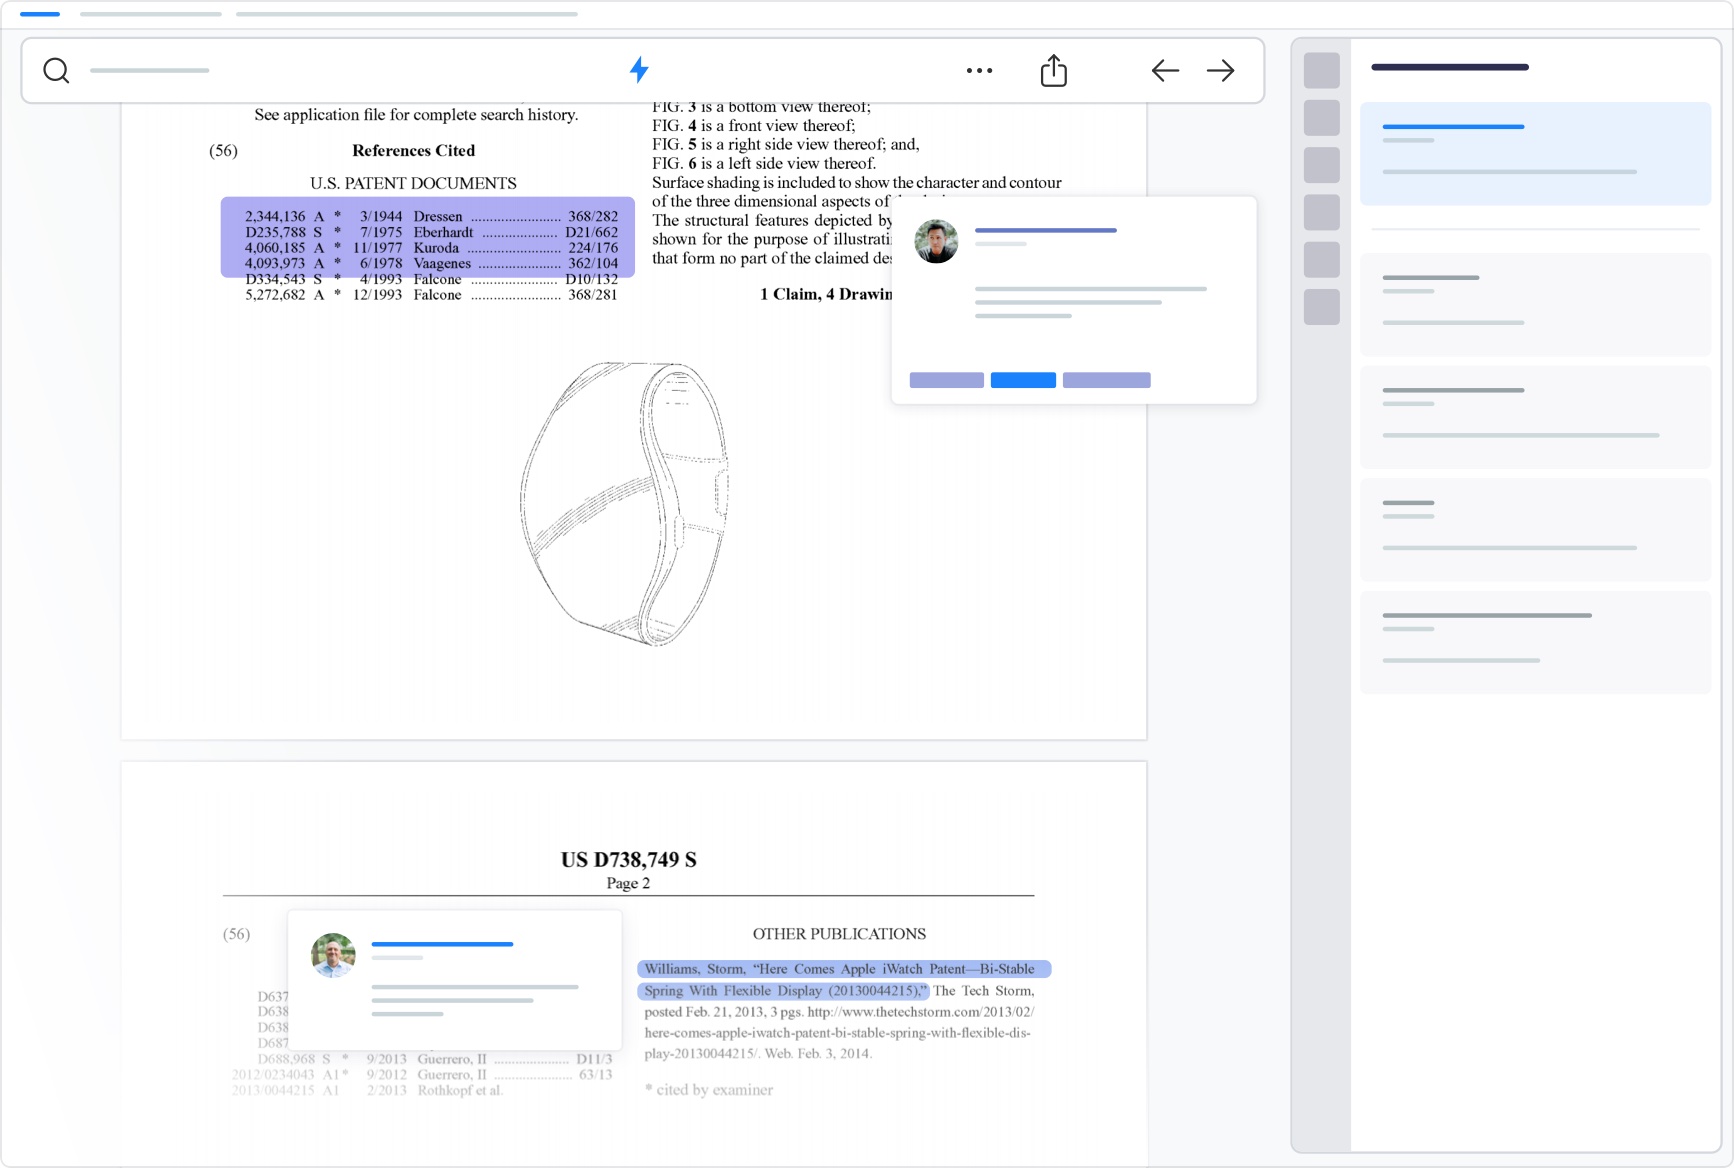Viewport: 1734px width, 1168px height.
Task: Go back with the left arrow
Action: click(1165, 70)
